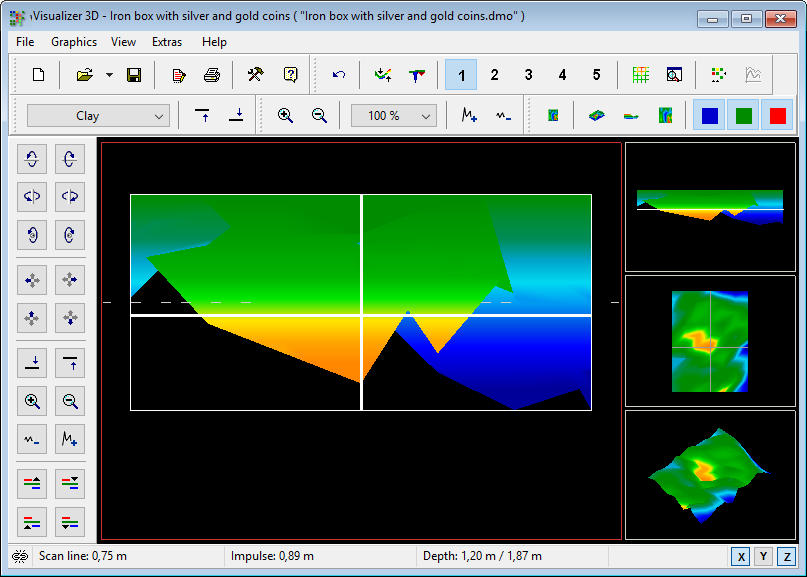Rotate left around vertical axis, sidebar button
The image size is (807, 577).
32,197
